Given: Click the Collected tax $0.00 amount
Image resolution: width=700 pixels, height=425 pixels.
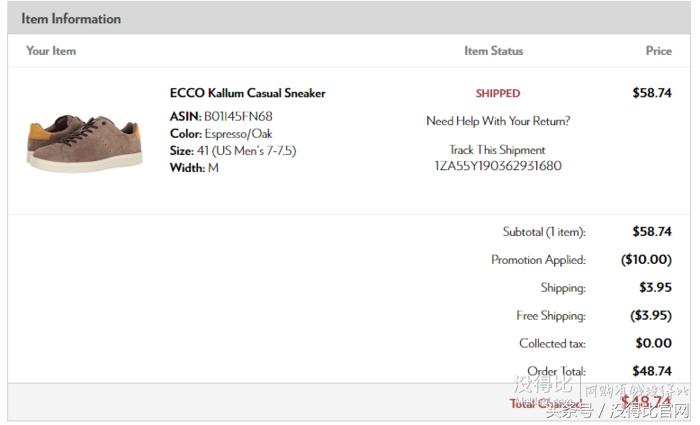Looking at the screenshot, I should [x=653, y=343].
